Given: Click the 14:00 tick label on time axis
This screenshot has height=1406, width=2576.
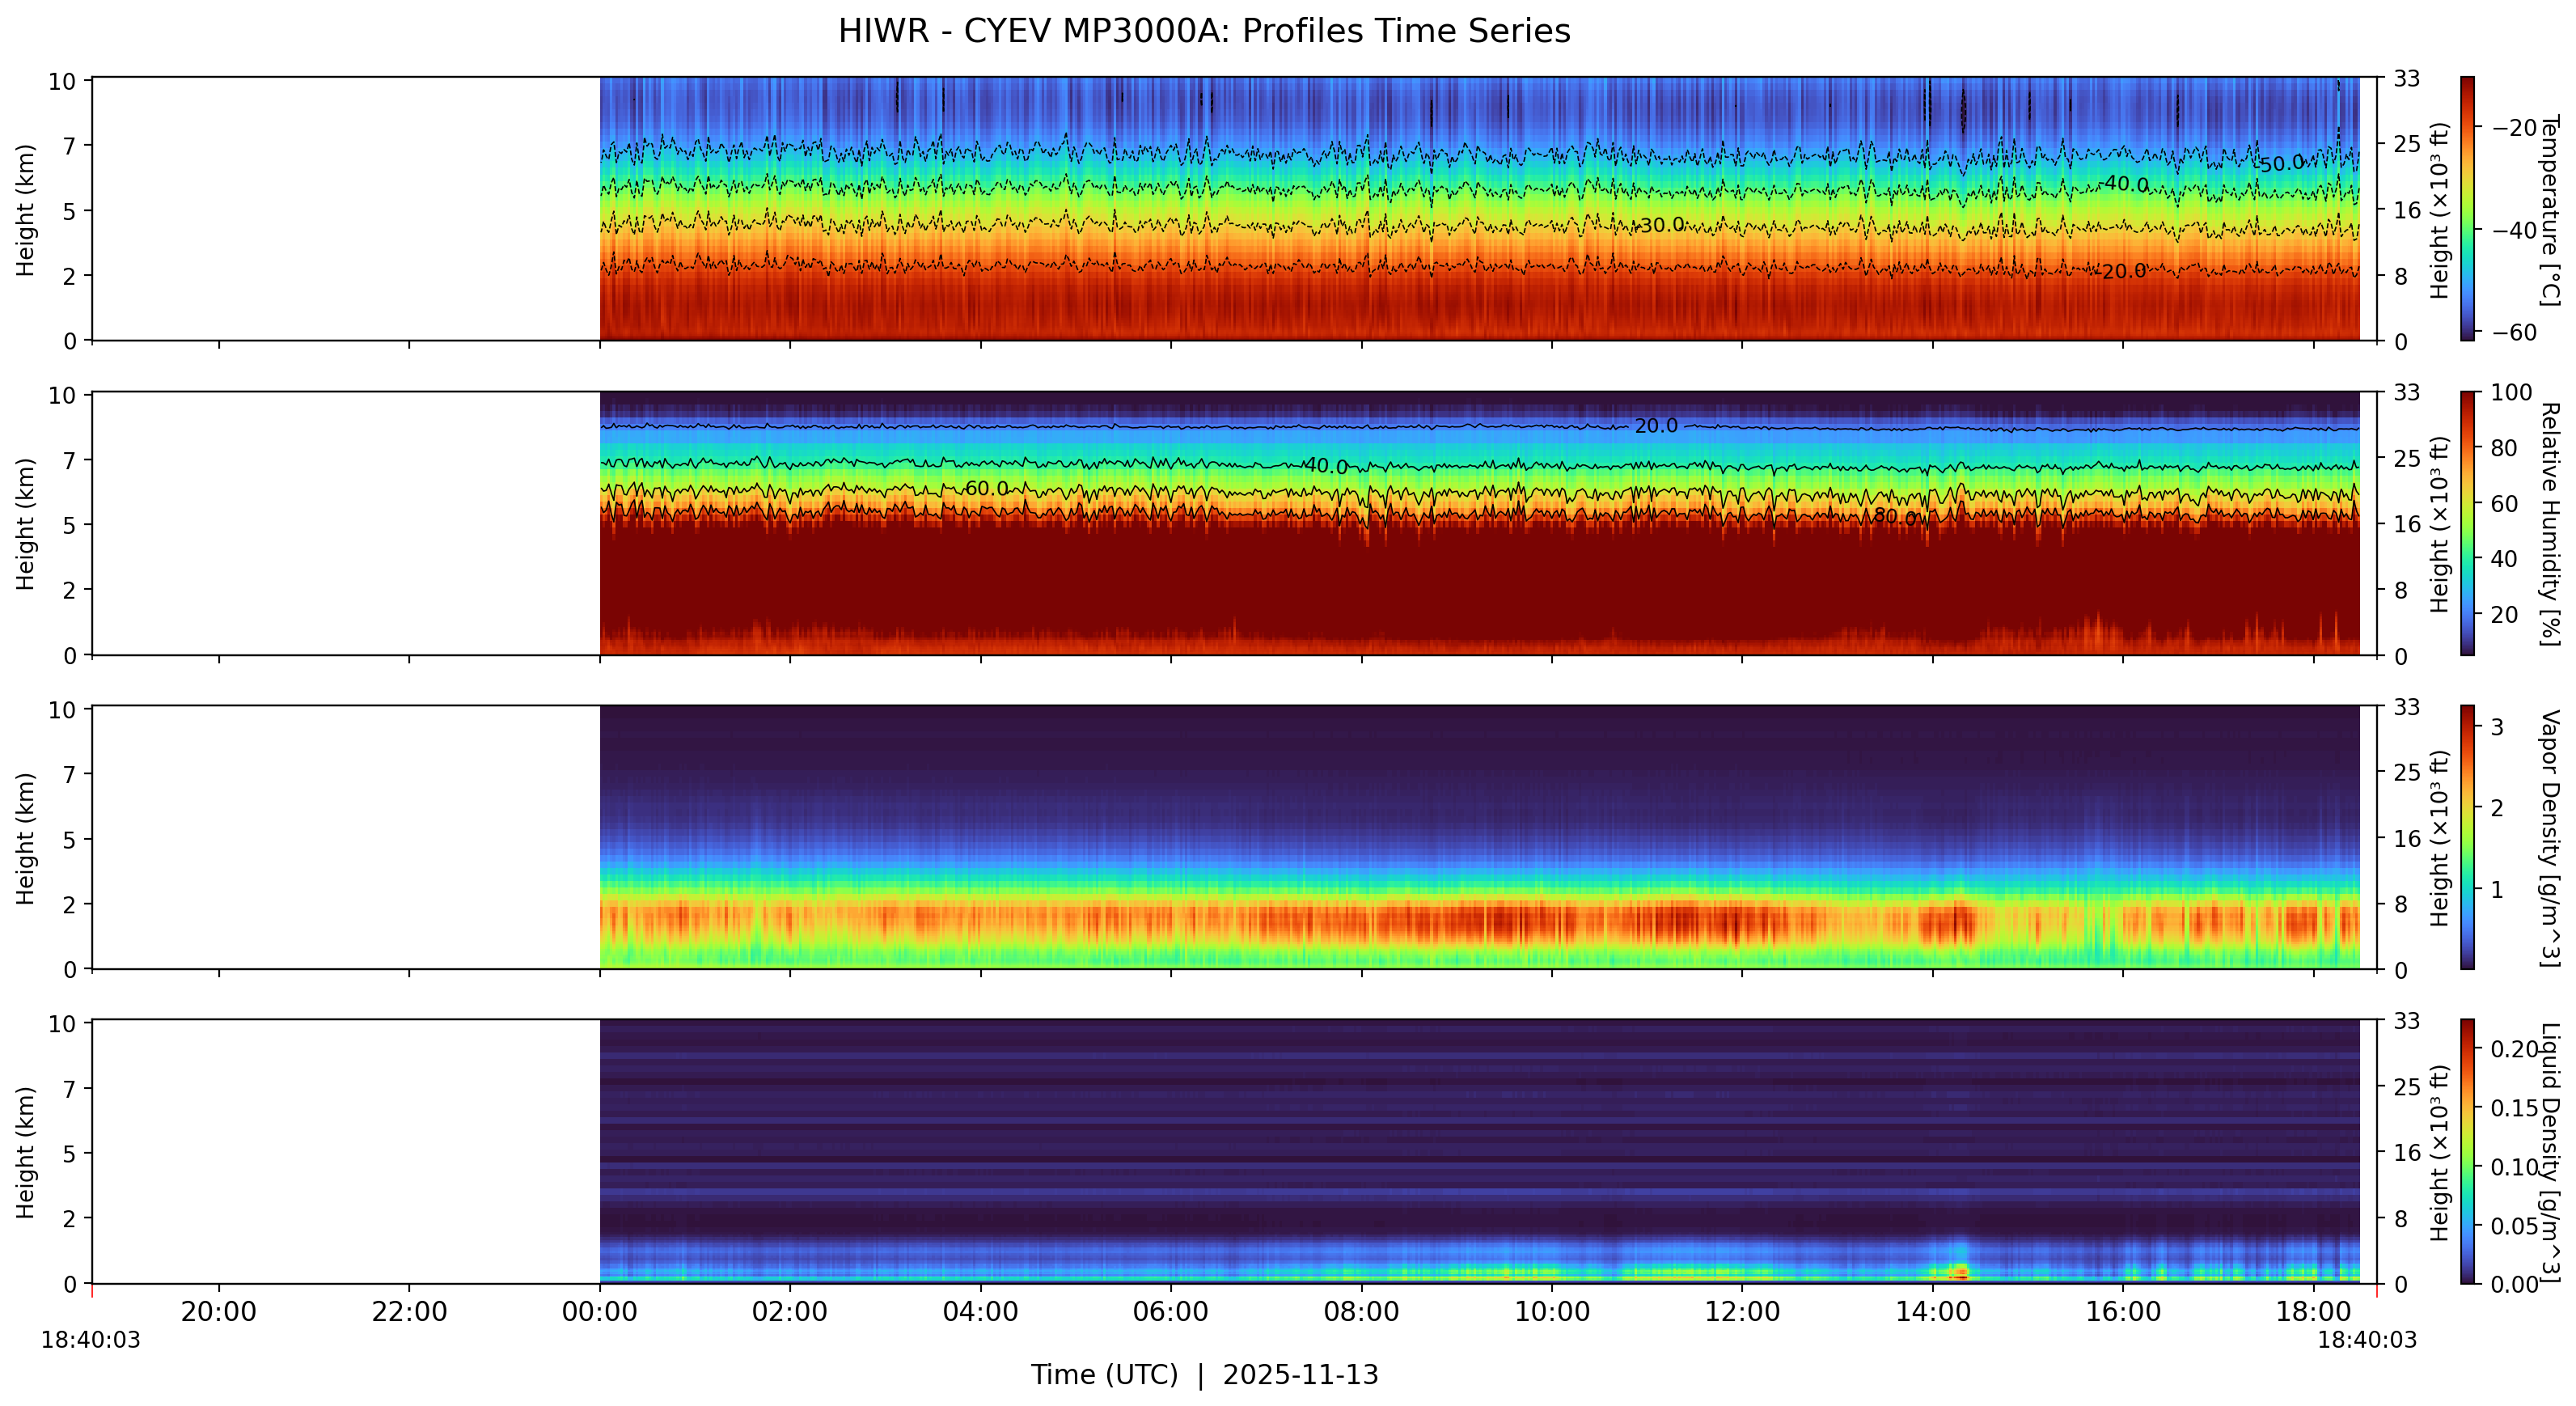Looking at the screenshot, I should click(1932, 1312).
